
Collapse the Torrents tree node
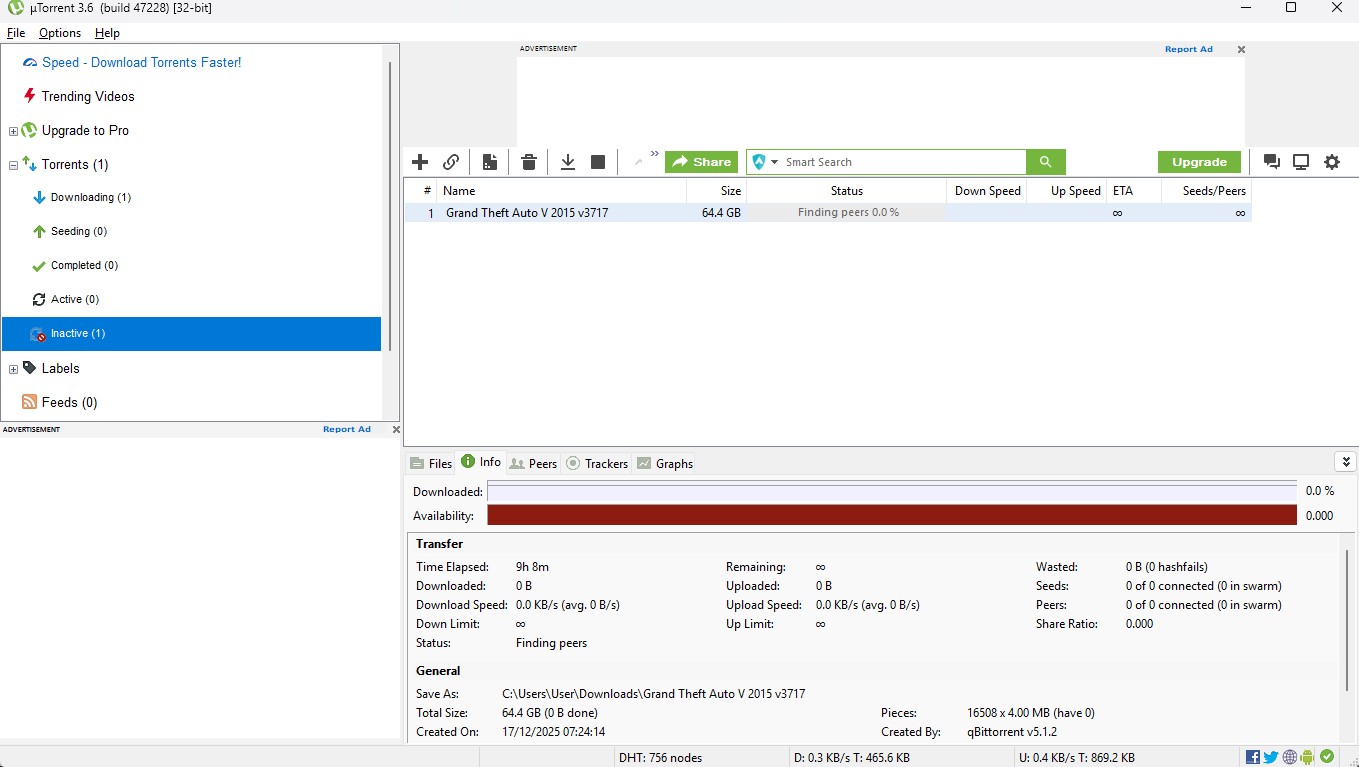(13, 165)
